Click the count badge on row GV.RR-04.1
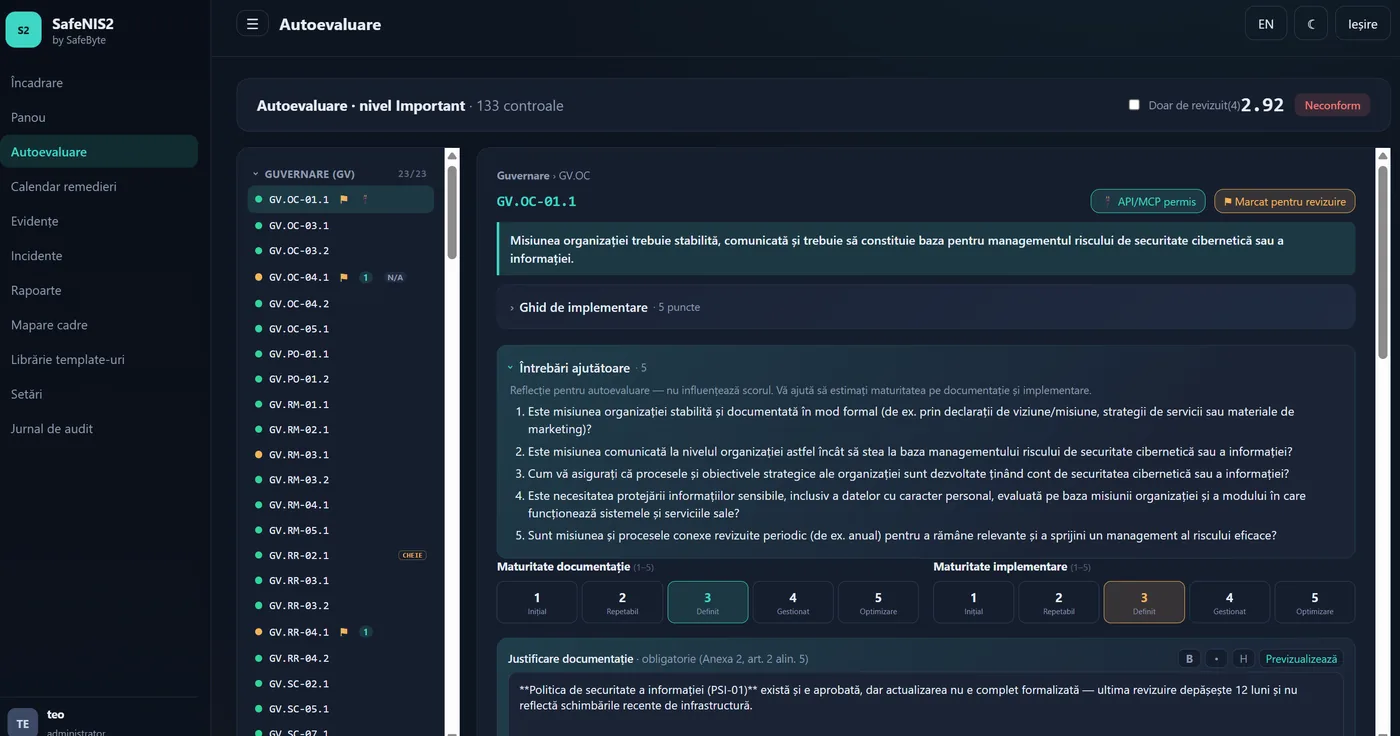The image size is (1400, 736). tap(366, 632)
